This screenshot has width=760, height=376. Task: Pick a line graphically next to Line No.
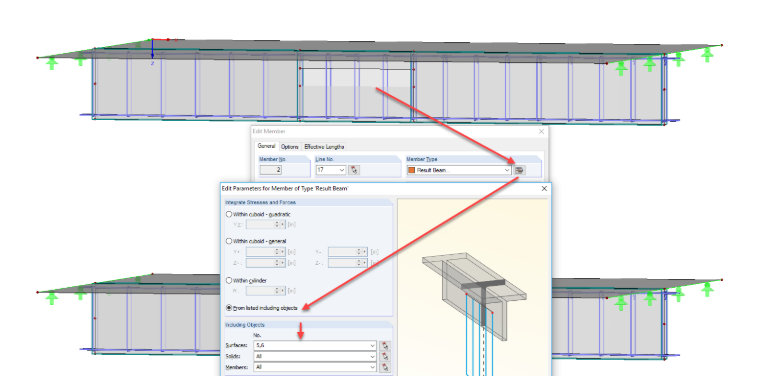coord(354,170)
